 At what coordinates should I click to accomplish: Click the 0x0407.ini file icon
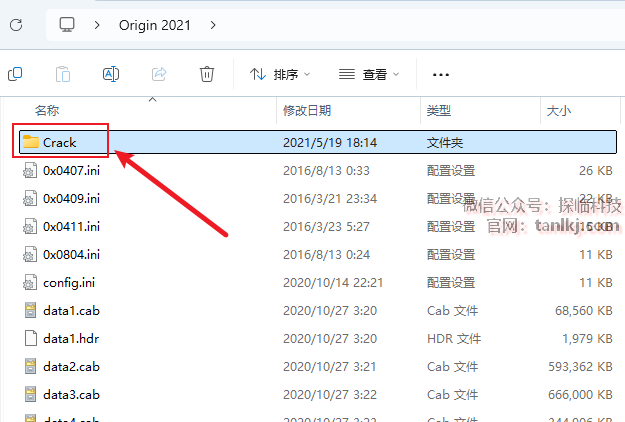30,171
